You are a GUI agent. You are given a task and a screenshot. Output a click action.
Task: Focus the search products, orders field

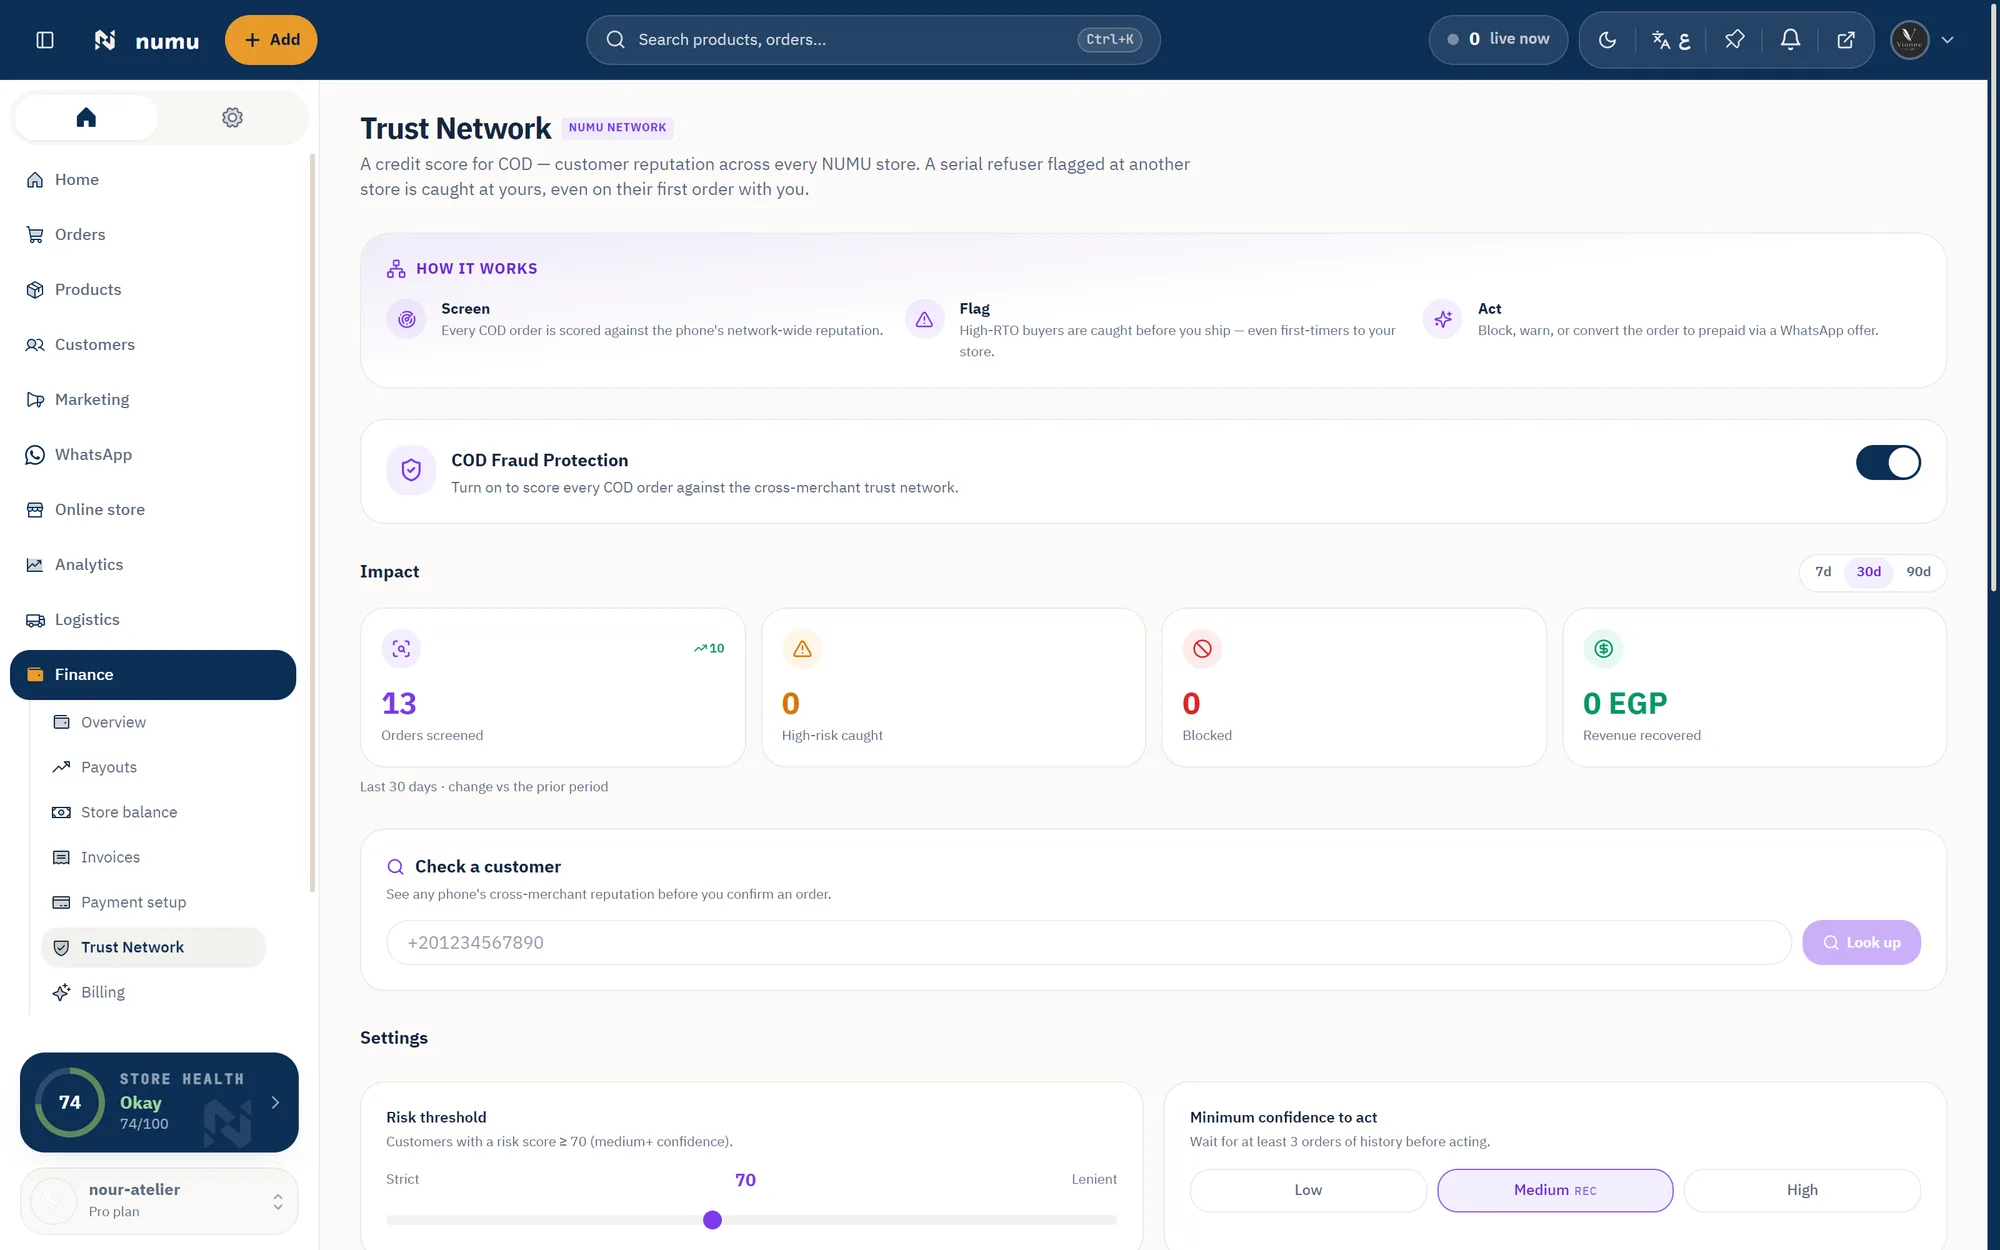(873, 40)
